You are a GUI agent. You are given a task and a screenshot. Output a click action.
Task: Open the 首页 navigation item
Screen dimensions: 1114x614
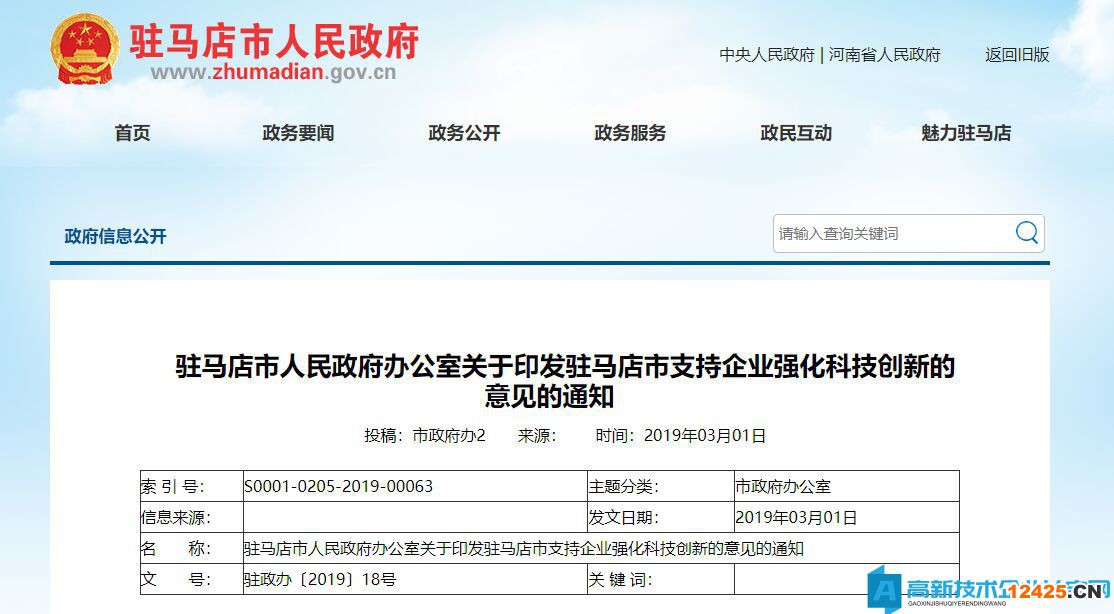click(x=132, y=133)
